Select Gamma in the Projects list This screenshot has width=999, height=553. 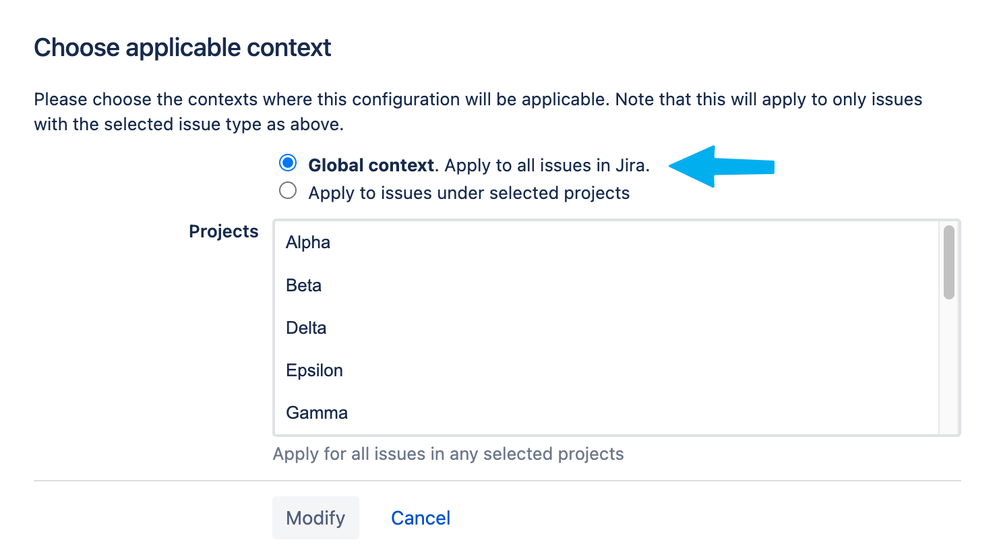(x=607, y=413)
